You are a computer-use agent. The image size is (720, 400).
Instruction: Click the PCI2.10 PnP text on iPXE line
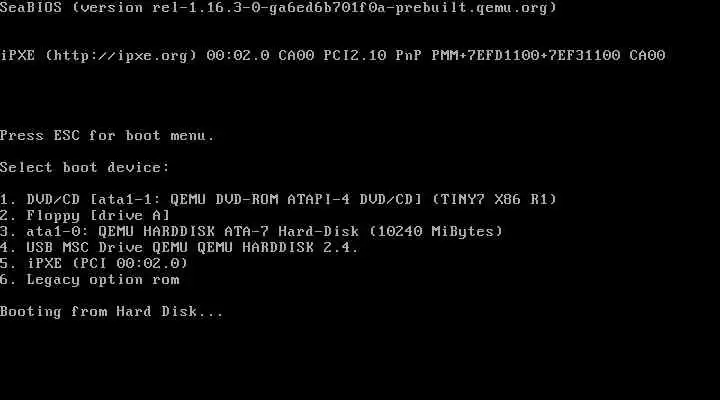(x=372, y=56)
